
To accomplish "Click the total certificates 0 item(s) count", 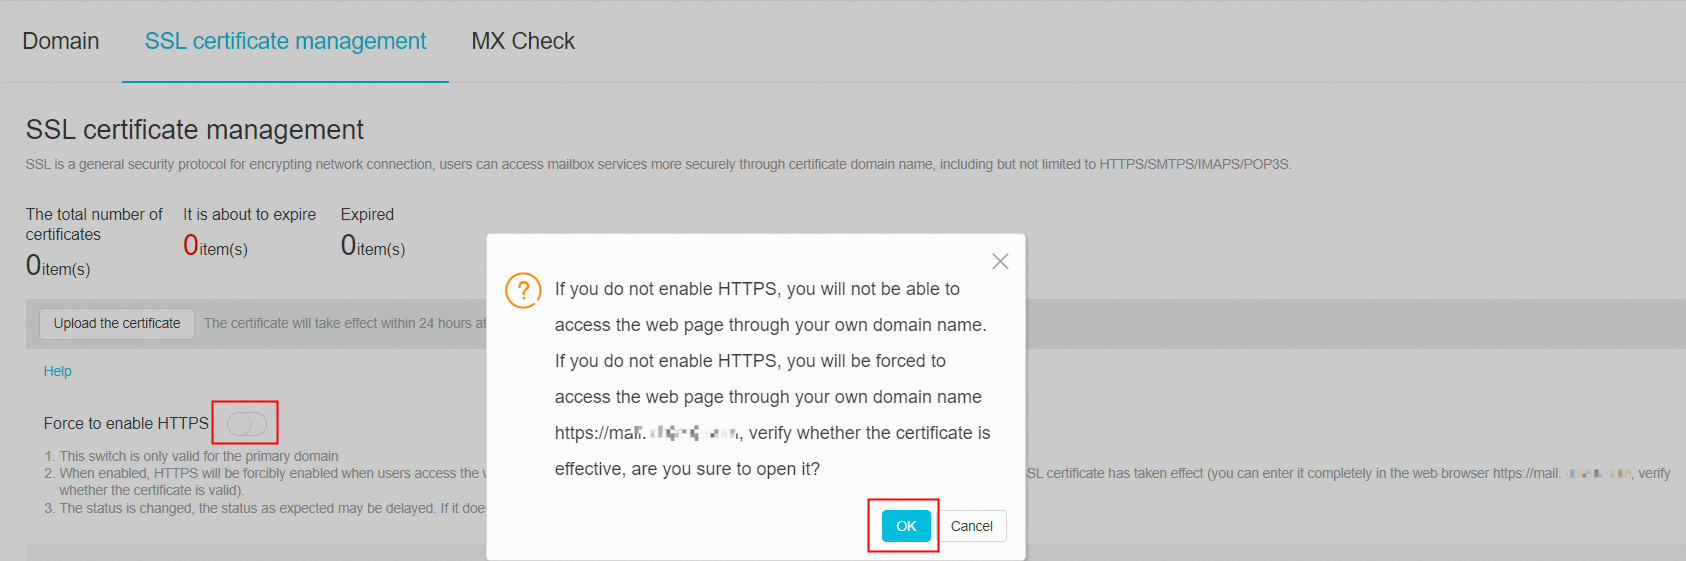I will (57, 266).
